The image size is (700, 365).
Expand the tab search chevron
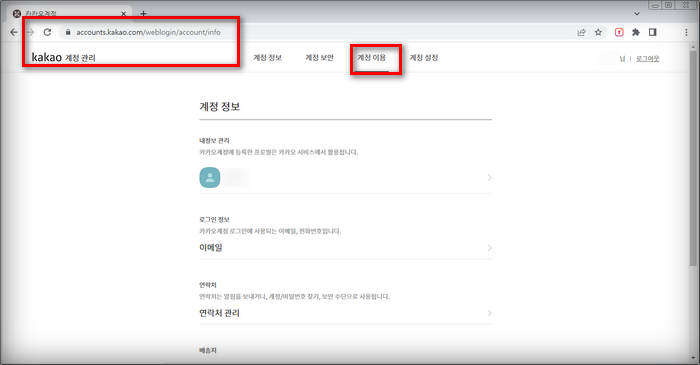(637, 14)
